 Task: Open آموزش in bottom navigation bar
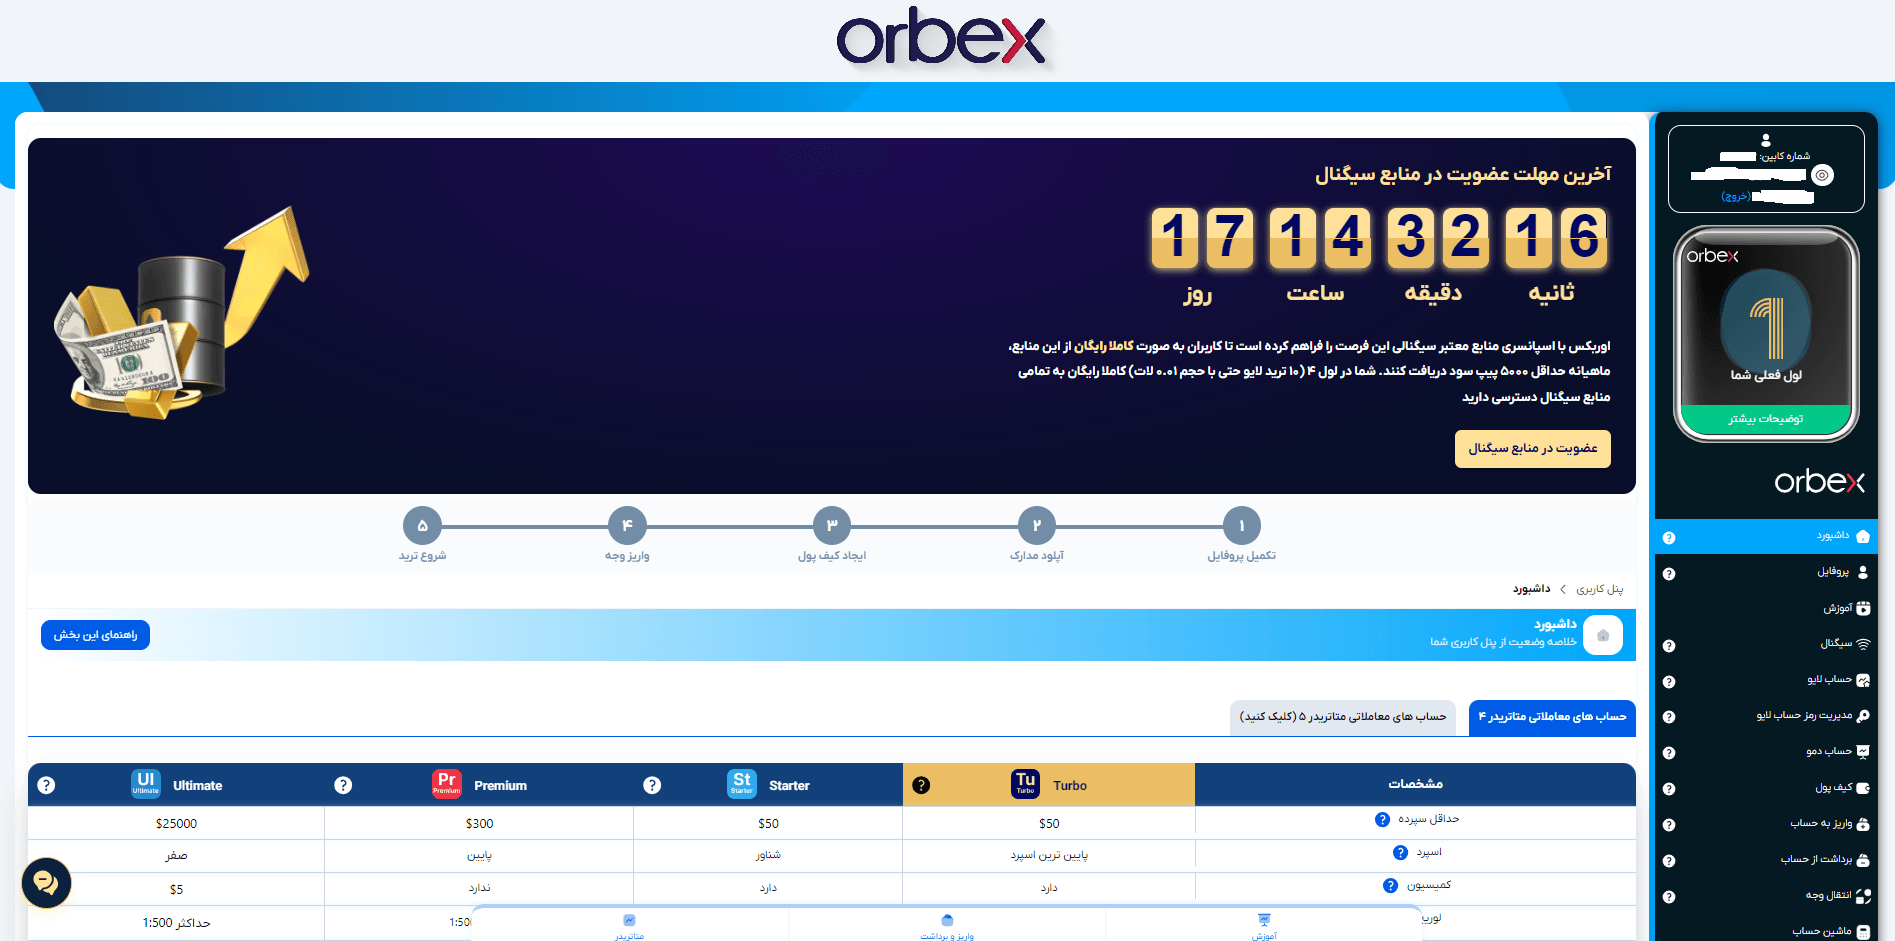[x=1264, y=927]
